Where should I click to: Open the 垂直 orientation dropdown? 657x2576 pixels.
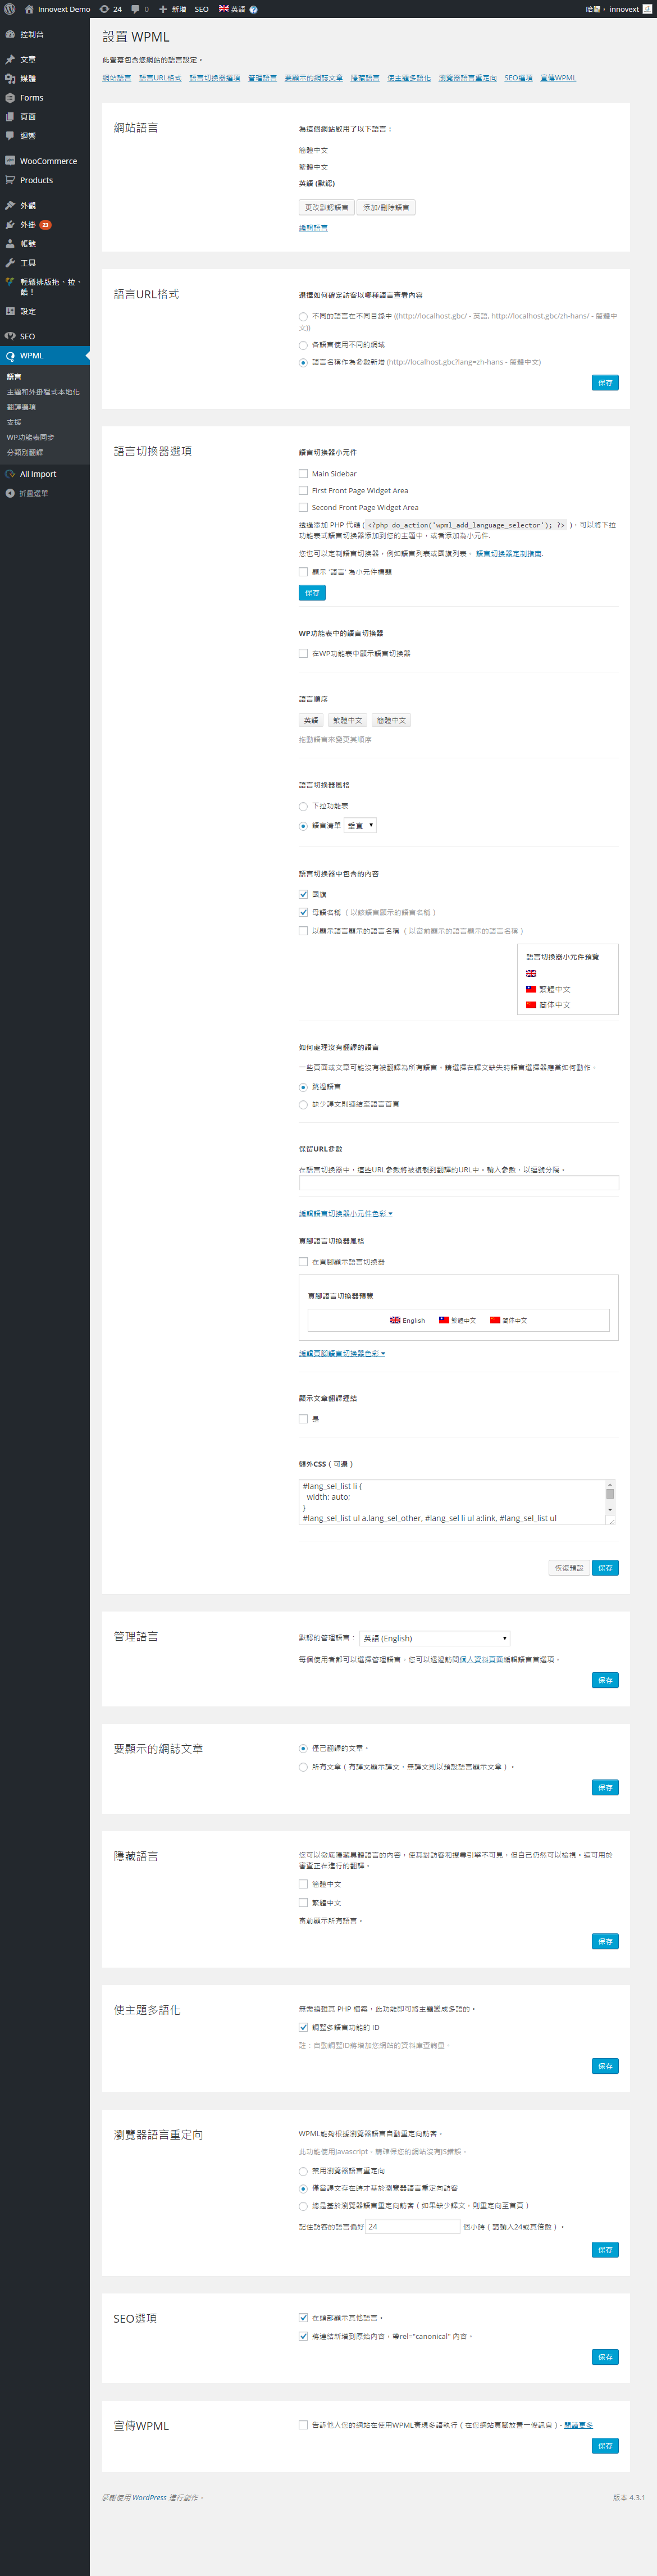pos(360,826)
